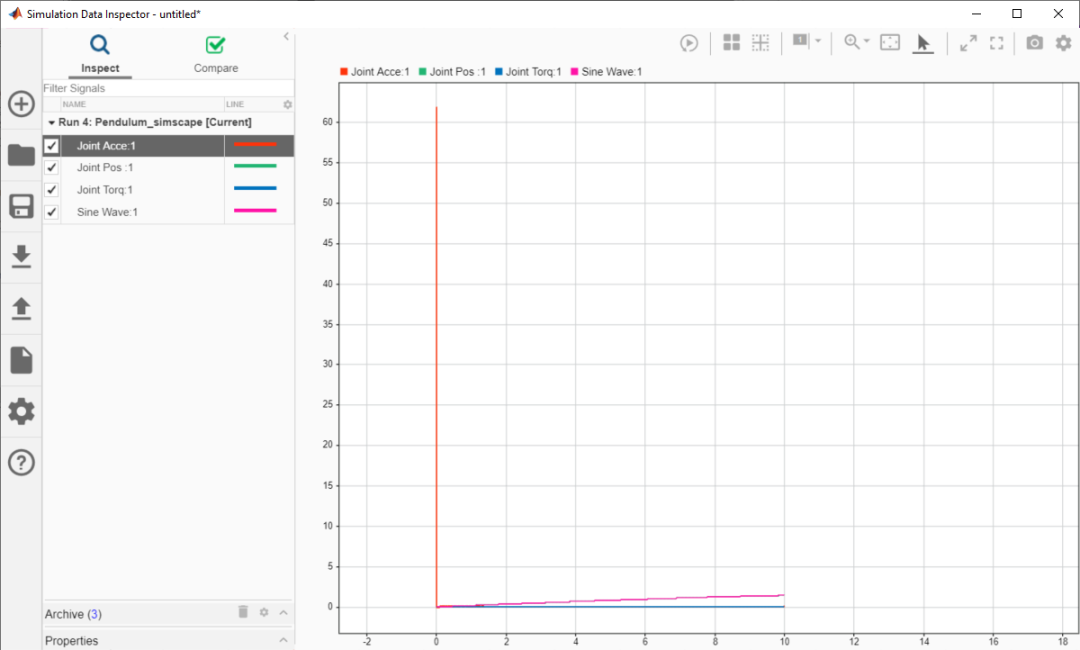The image size is (1080, 650).
Task: Switch to the Compare tab
Action: pyautogui.click(x=216, y=53)
